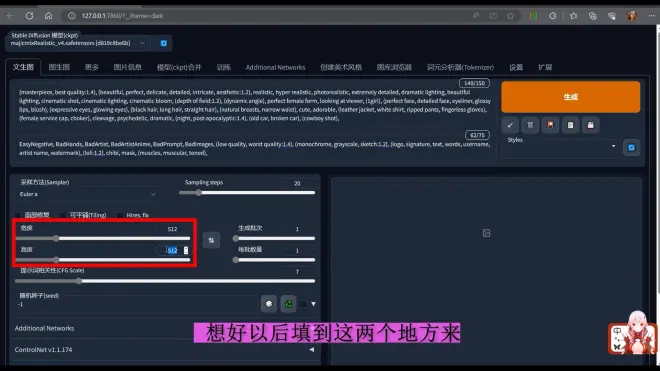Open browser collections
Screen dimensions: 660x371
click(x=593, y=16)
